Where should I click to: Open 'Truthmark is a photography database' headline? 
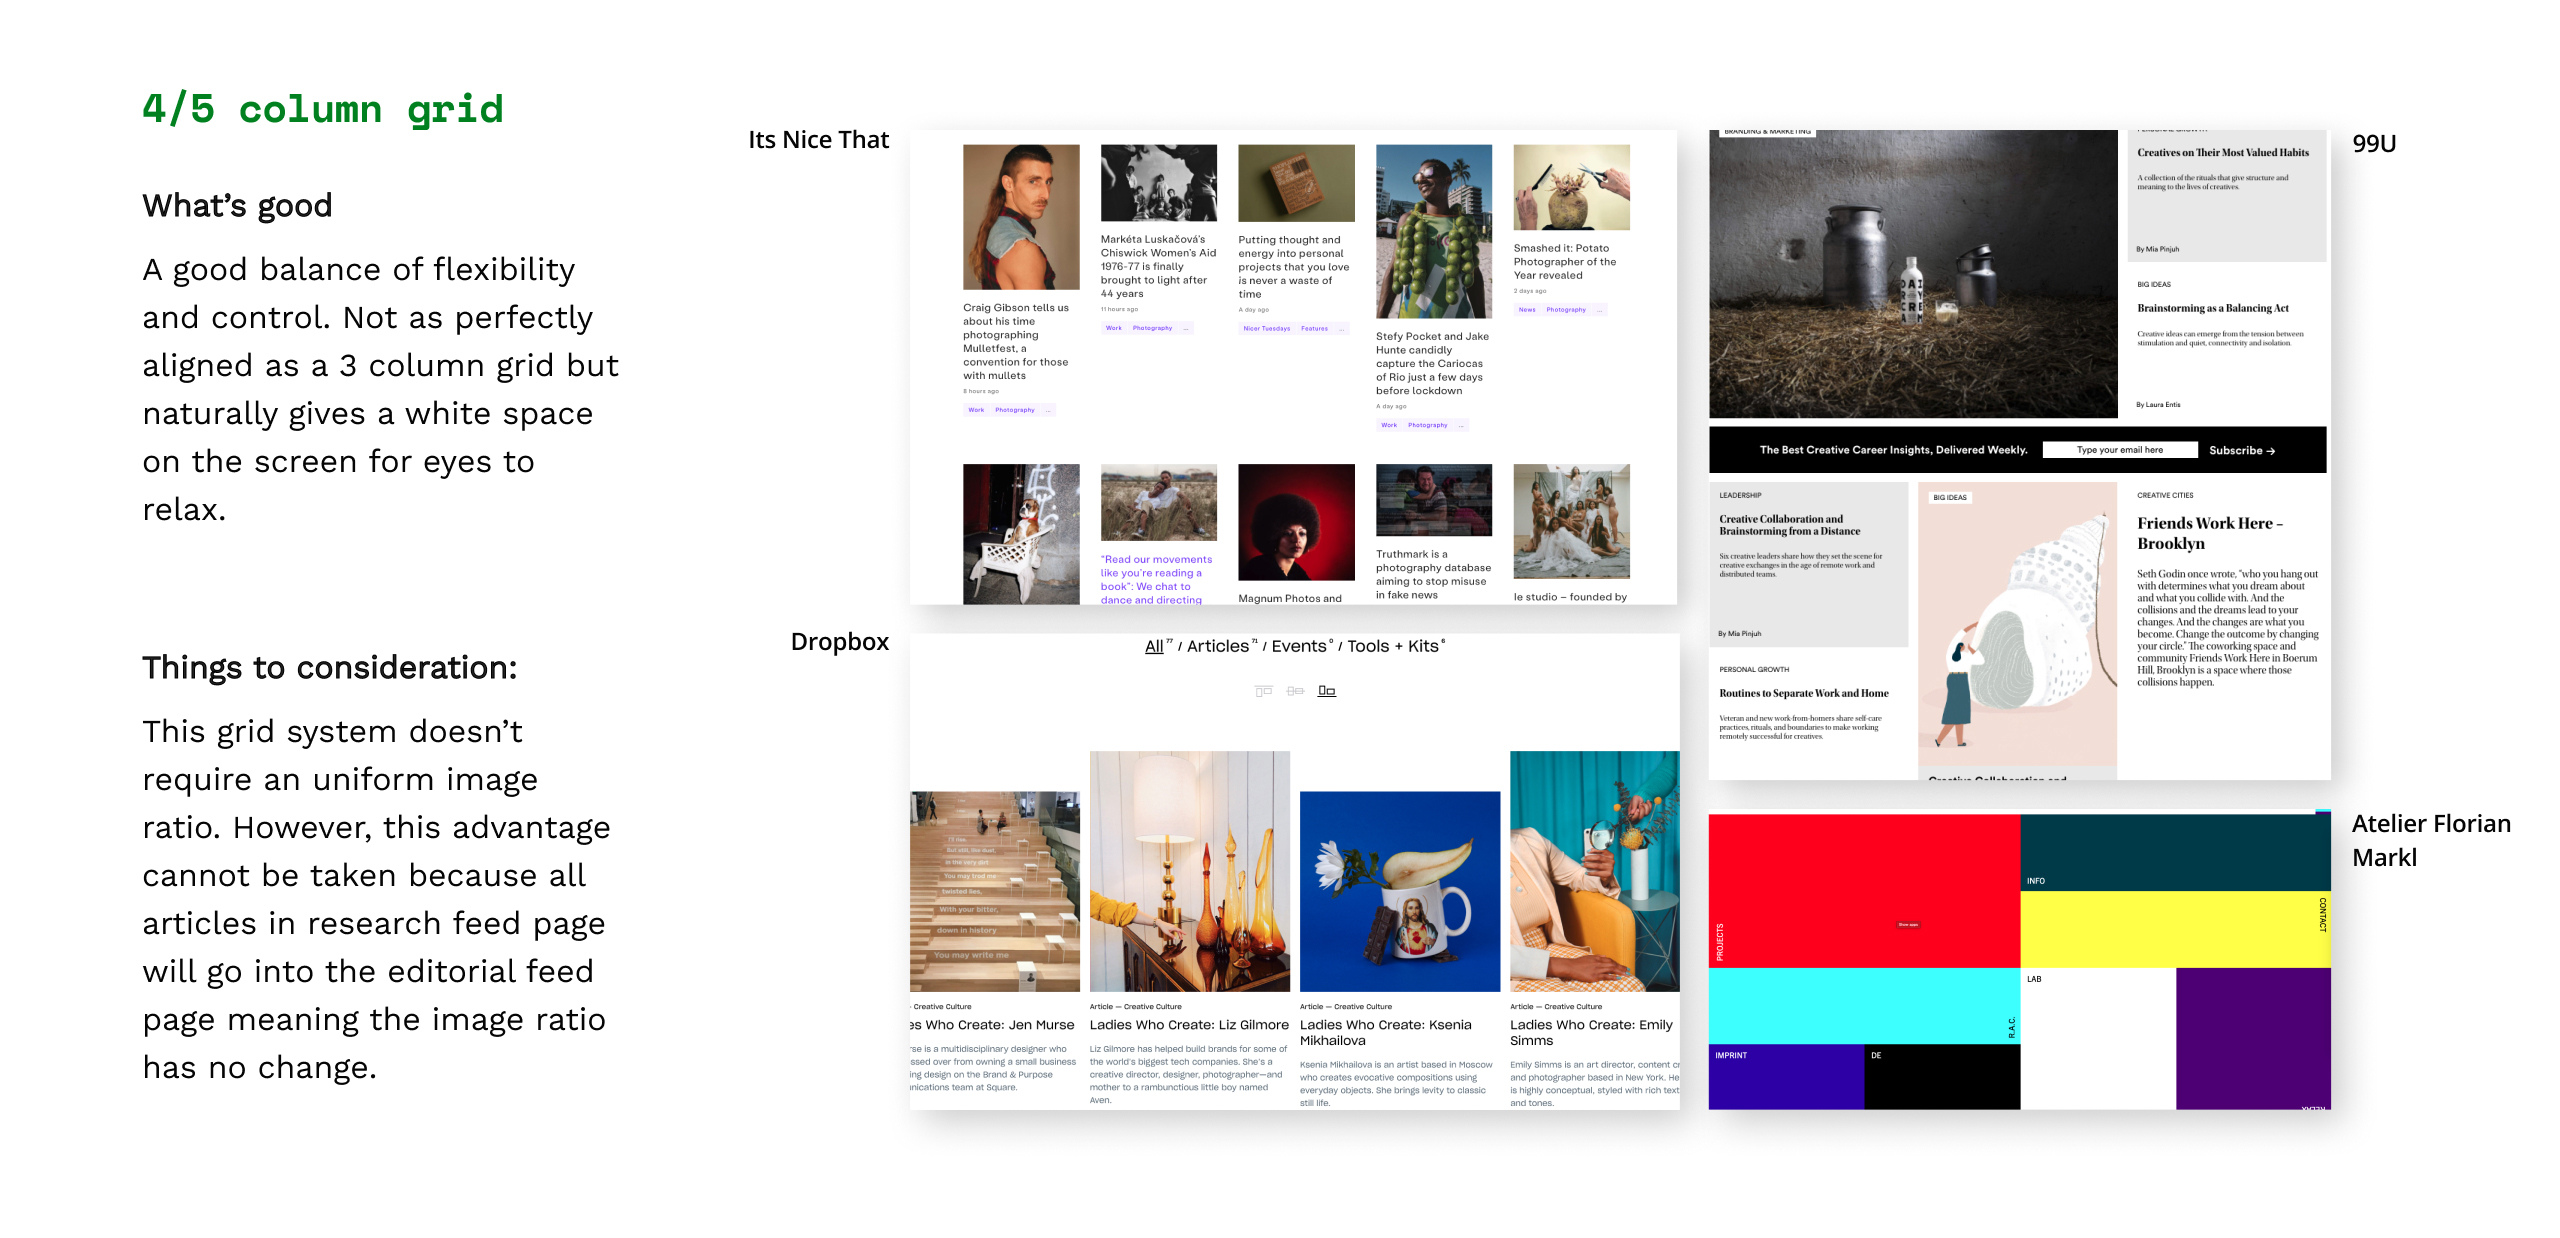click(1433, 574)
